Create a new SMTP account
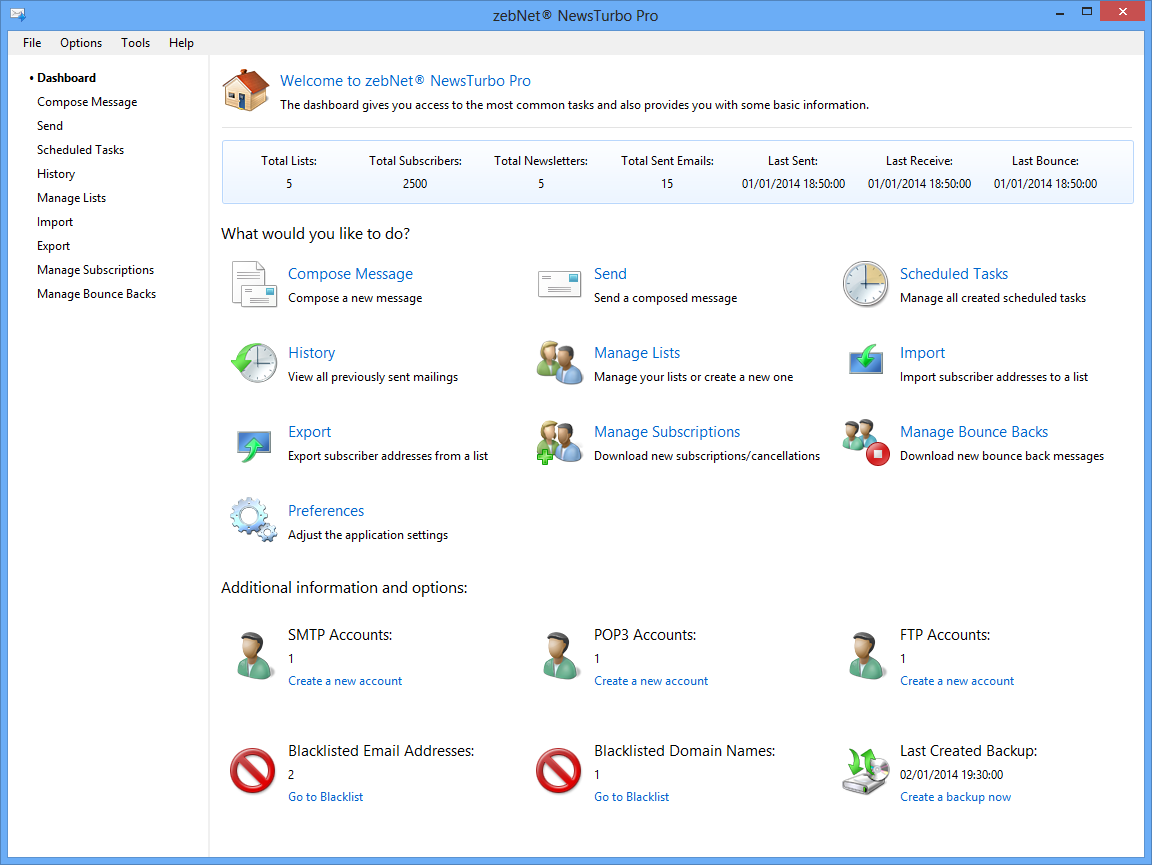Image resolution: width=1152 pixels, height=865 pixels. 345,681
